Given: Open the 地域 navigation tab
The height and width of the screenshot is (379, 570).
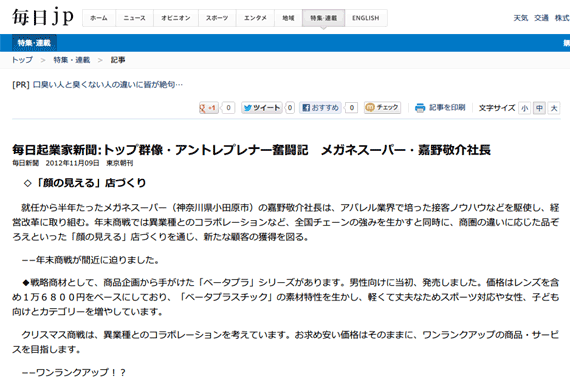Looking at the screenshot, I should pyautogui.click(x=288, y=18).
